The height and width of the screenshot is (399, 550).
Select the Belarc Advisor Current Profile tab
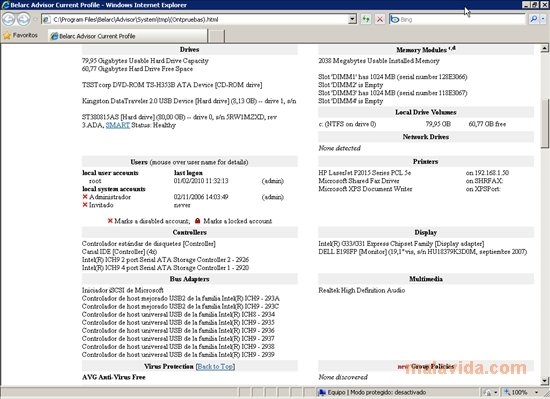[x=128, y=36]
